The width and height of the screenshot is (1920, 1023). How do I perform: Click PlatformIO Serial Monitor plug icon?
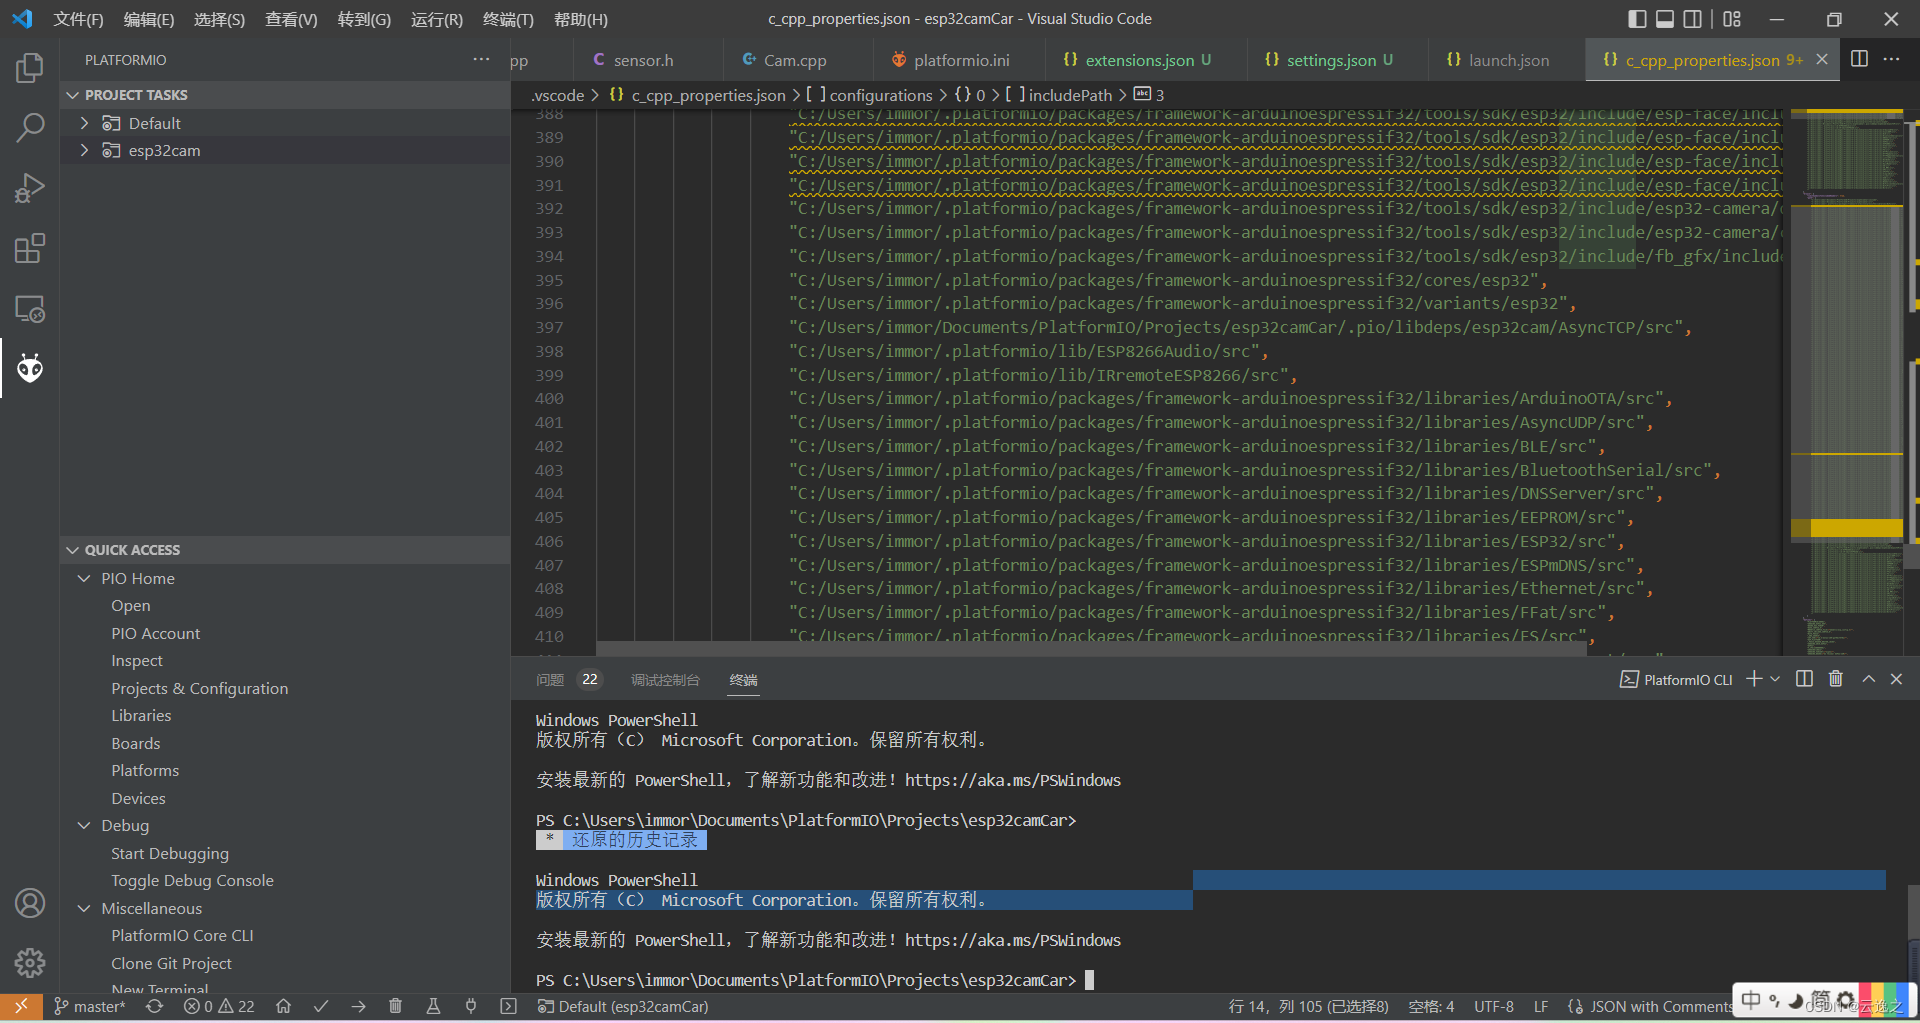pos(471,1006)
